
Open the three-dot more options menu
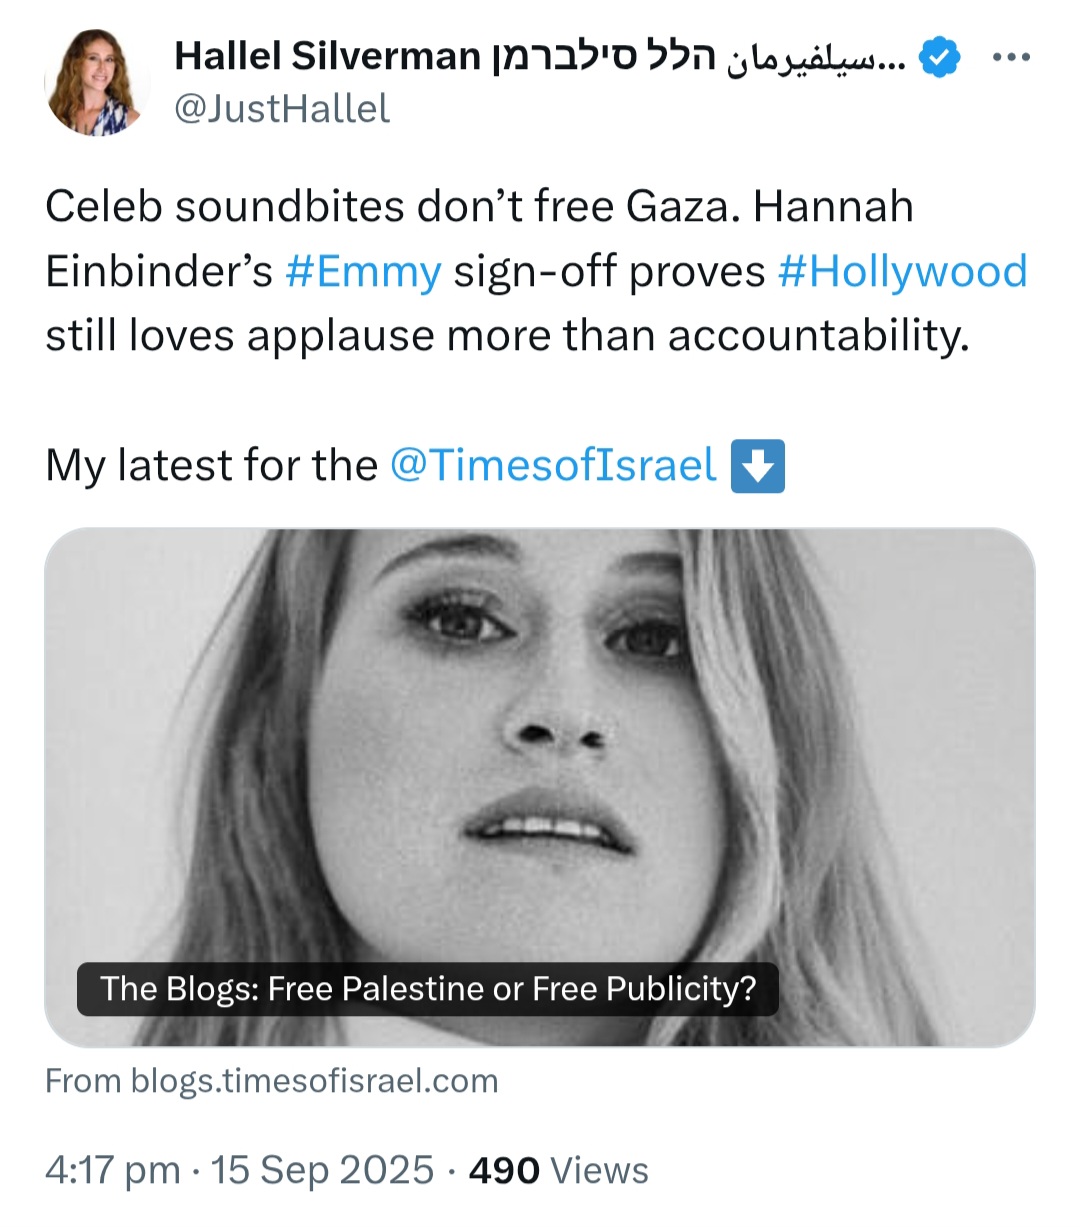1010,57
